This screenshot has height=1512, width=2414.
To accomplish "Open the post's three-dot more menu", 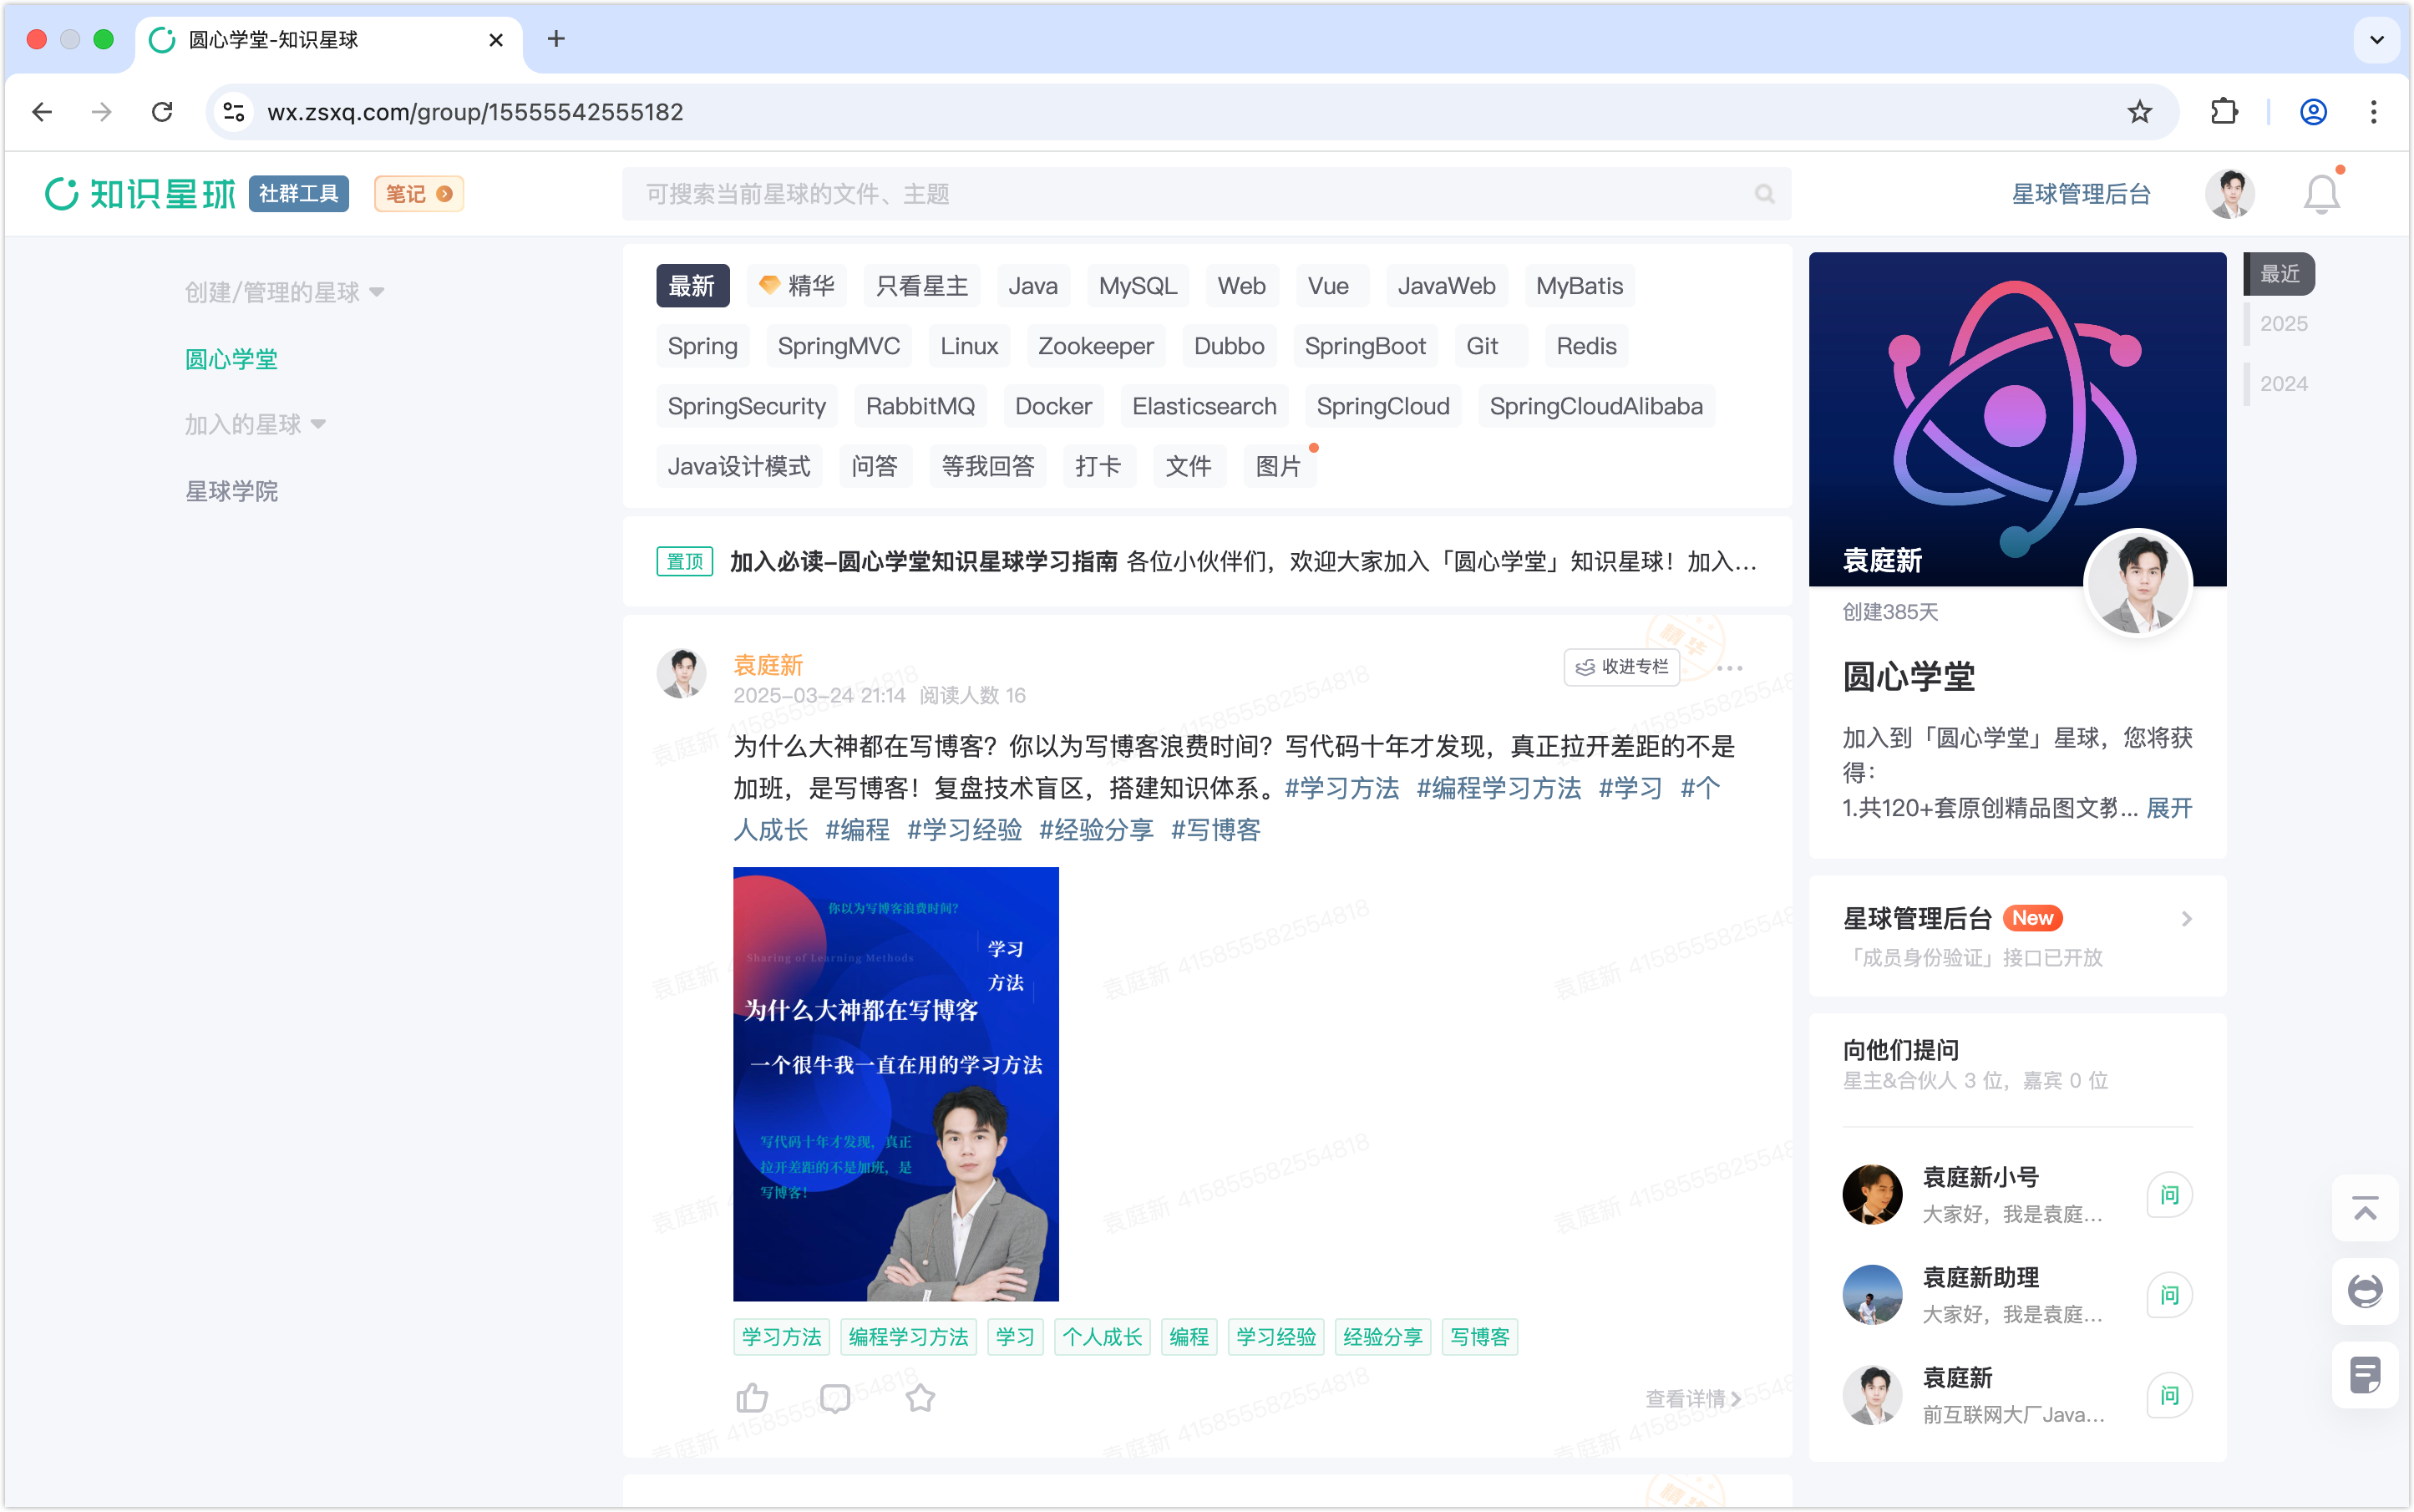I will tap(1729, 668).
